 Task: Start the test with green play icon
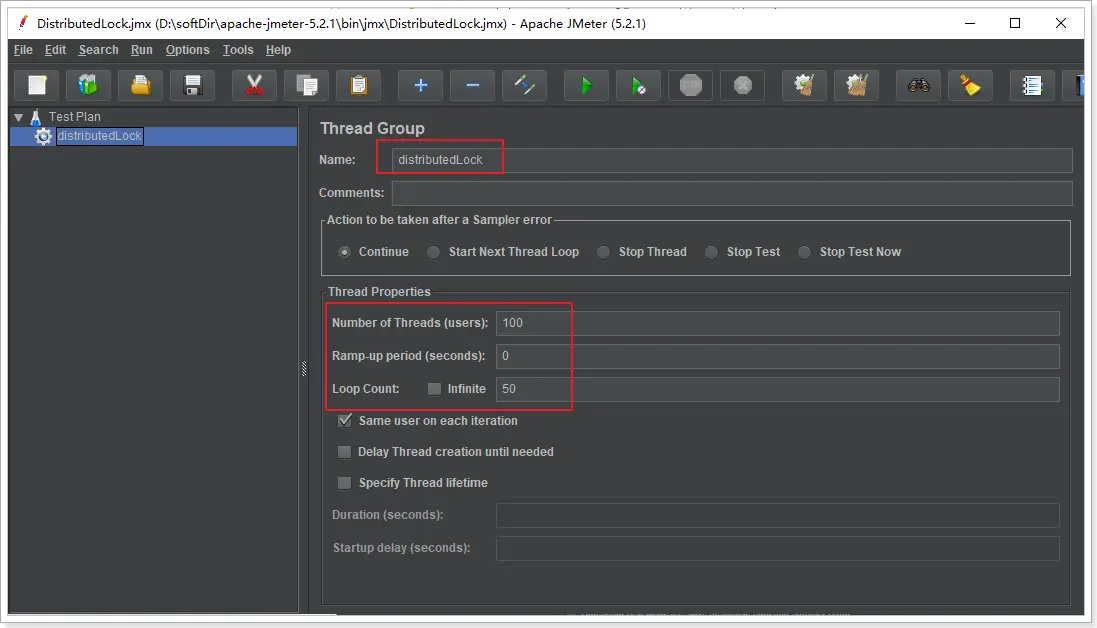[586, 85]
